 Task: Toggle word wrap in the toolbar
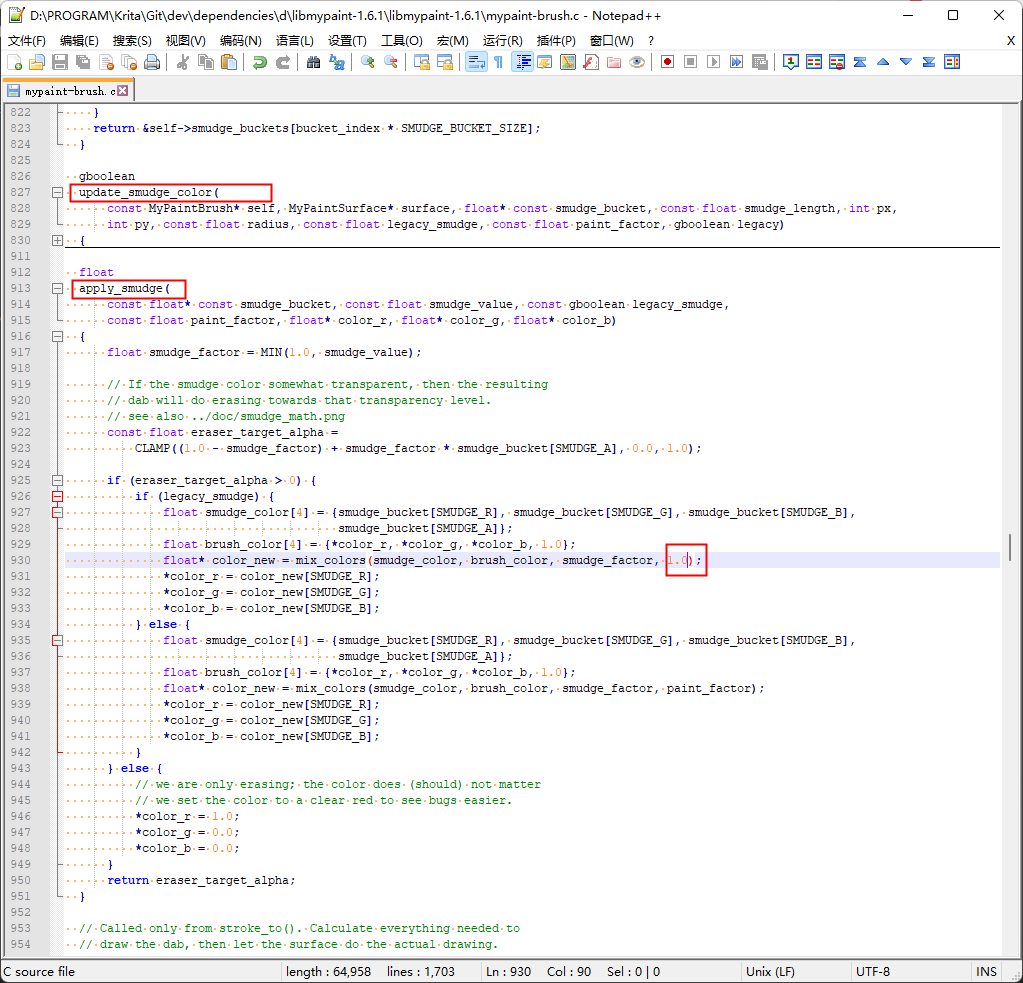475,62
